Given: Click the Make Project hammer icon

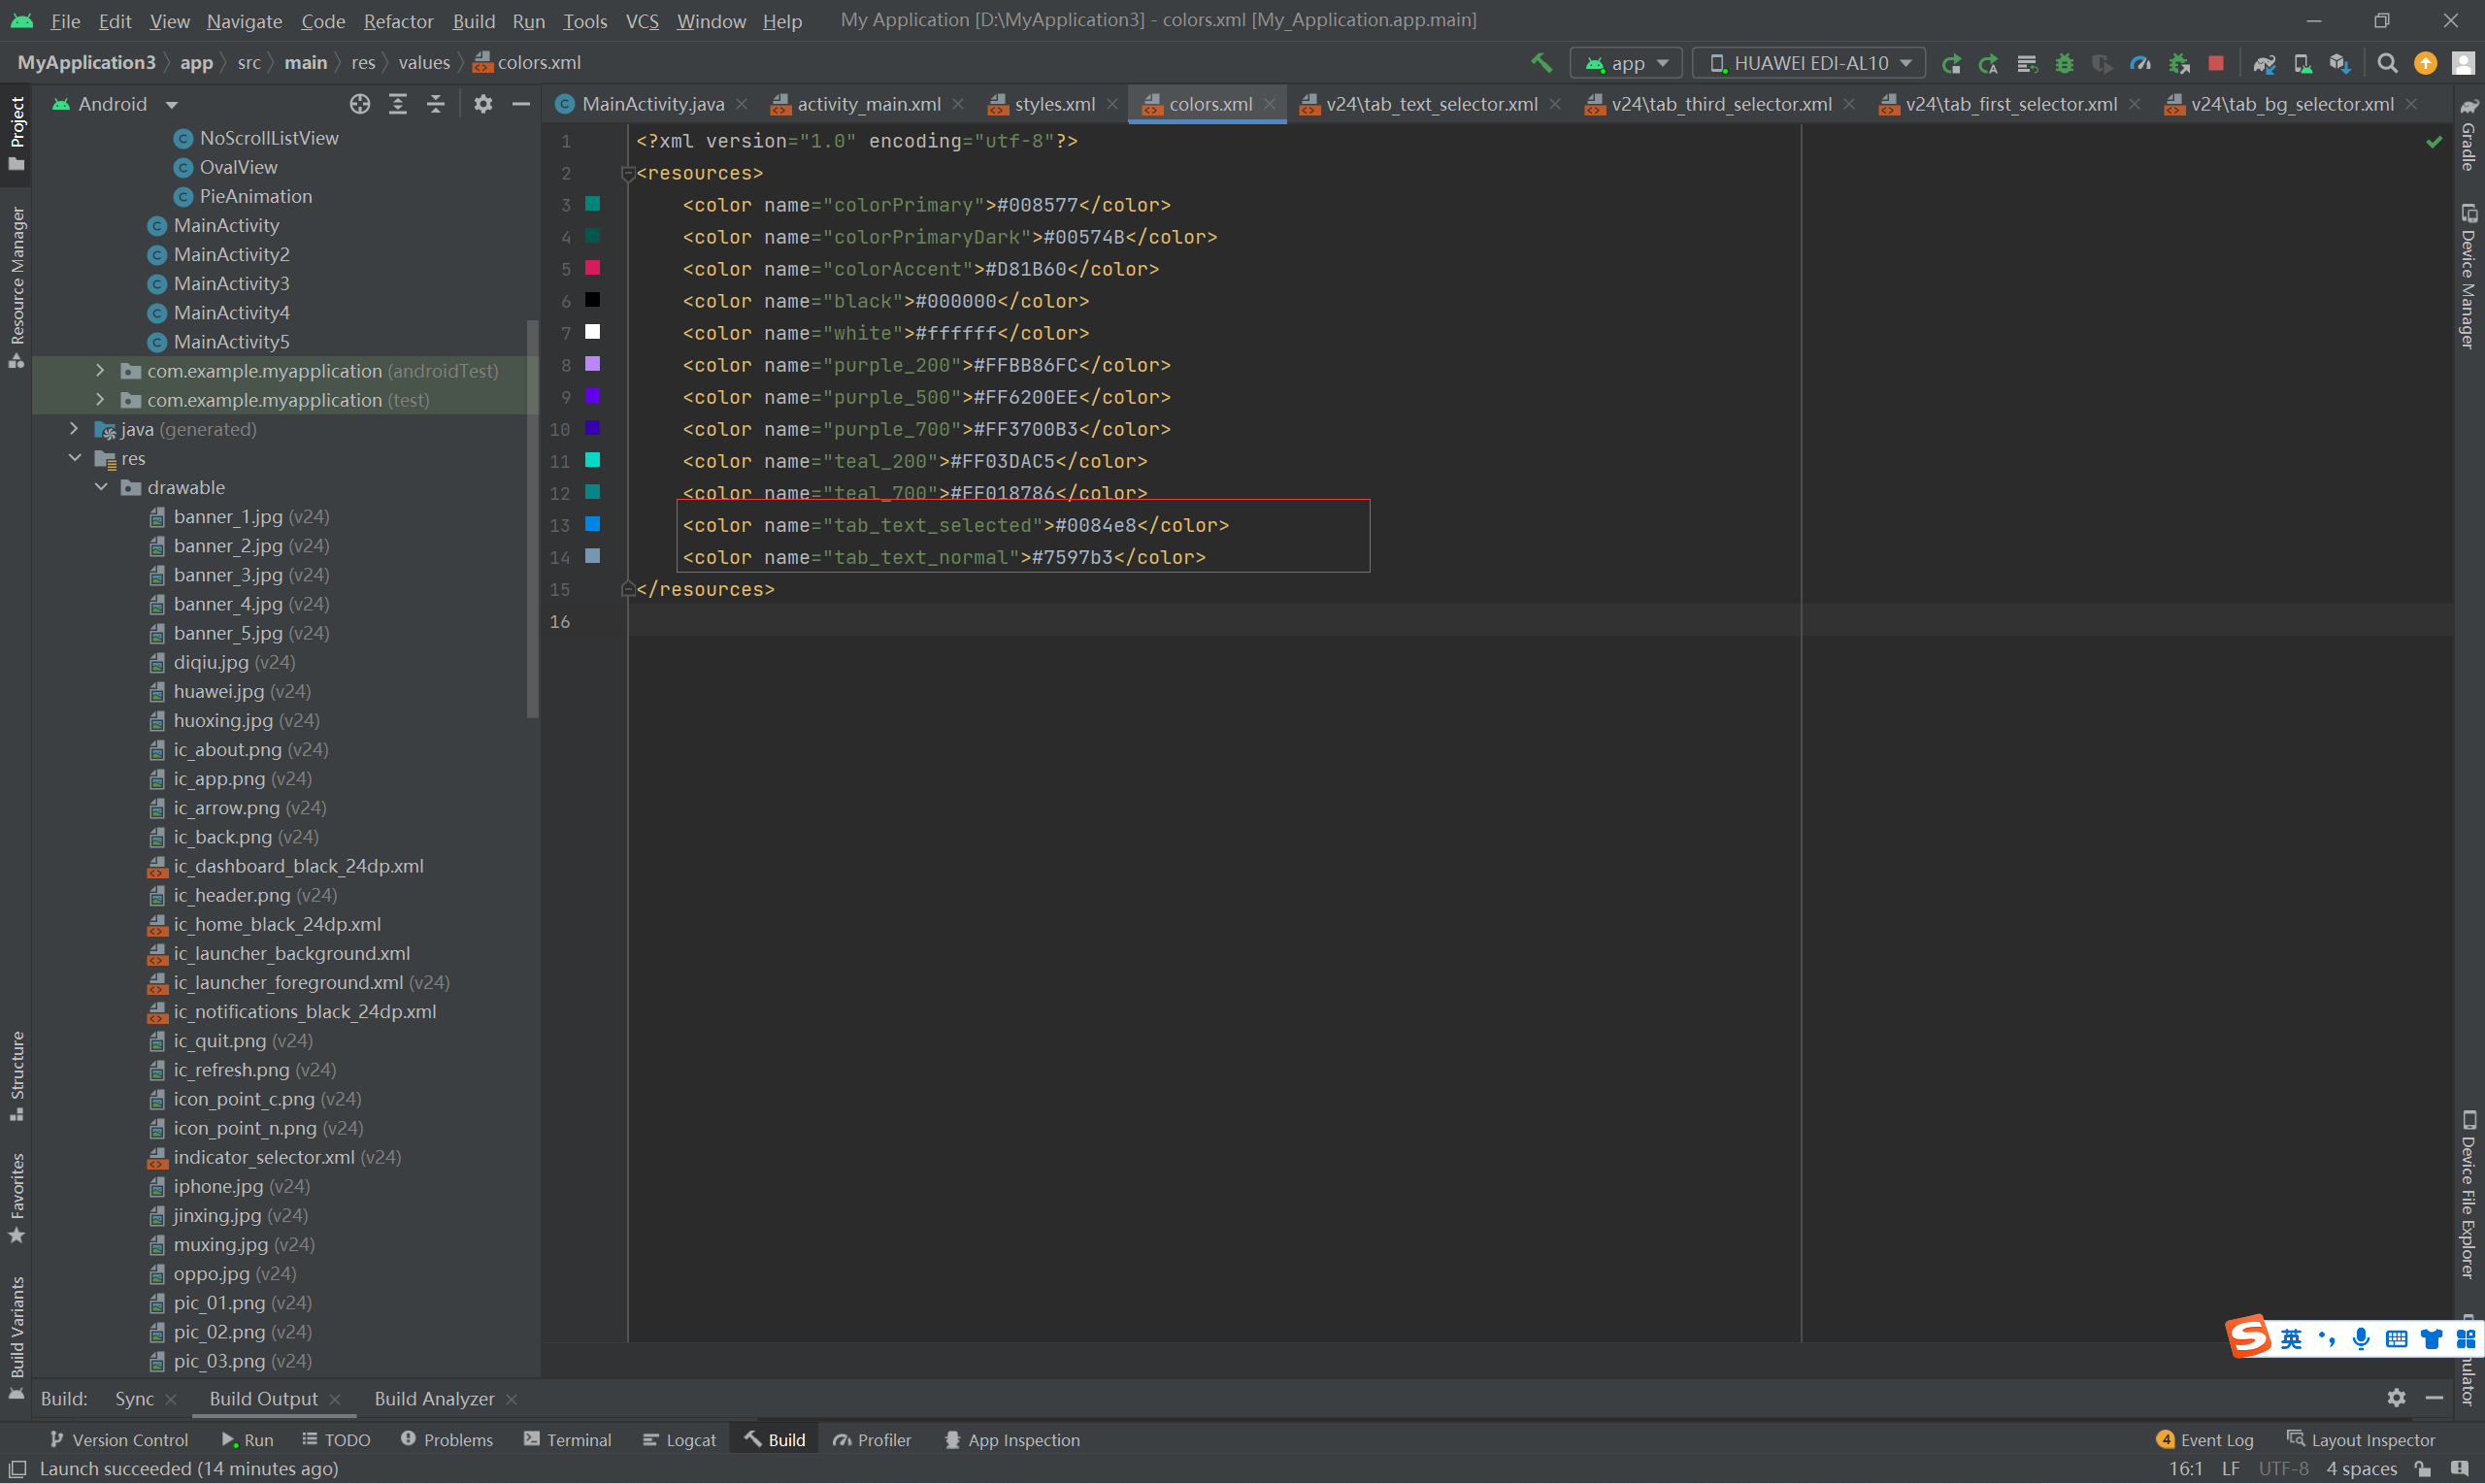Looking at the screenshot, I should (1541, 63).
